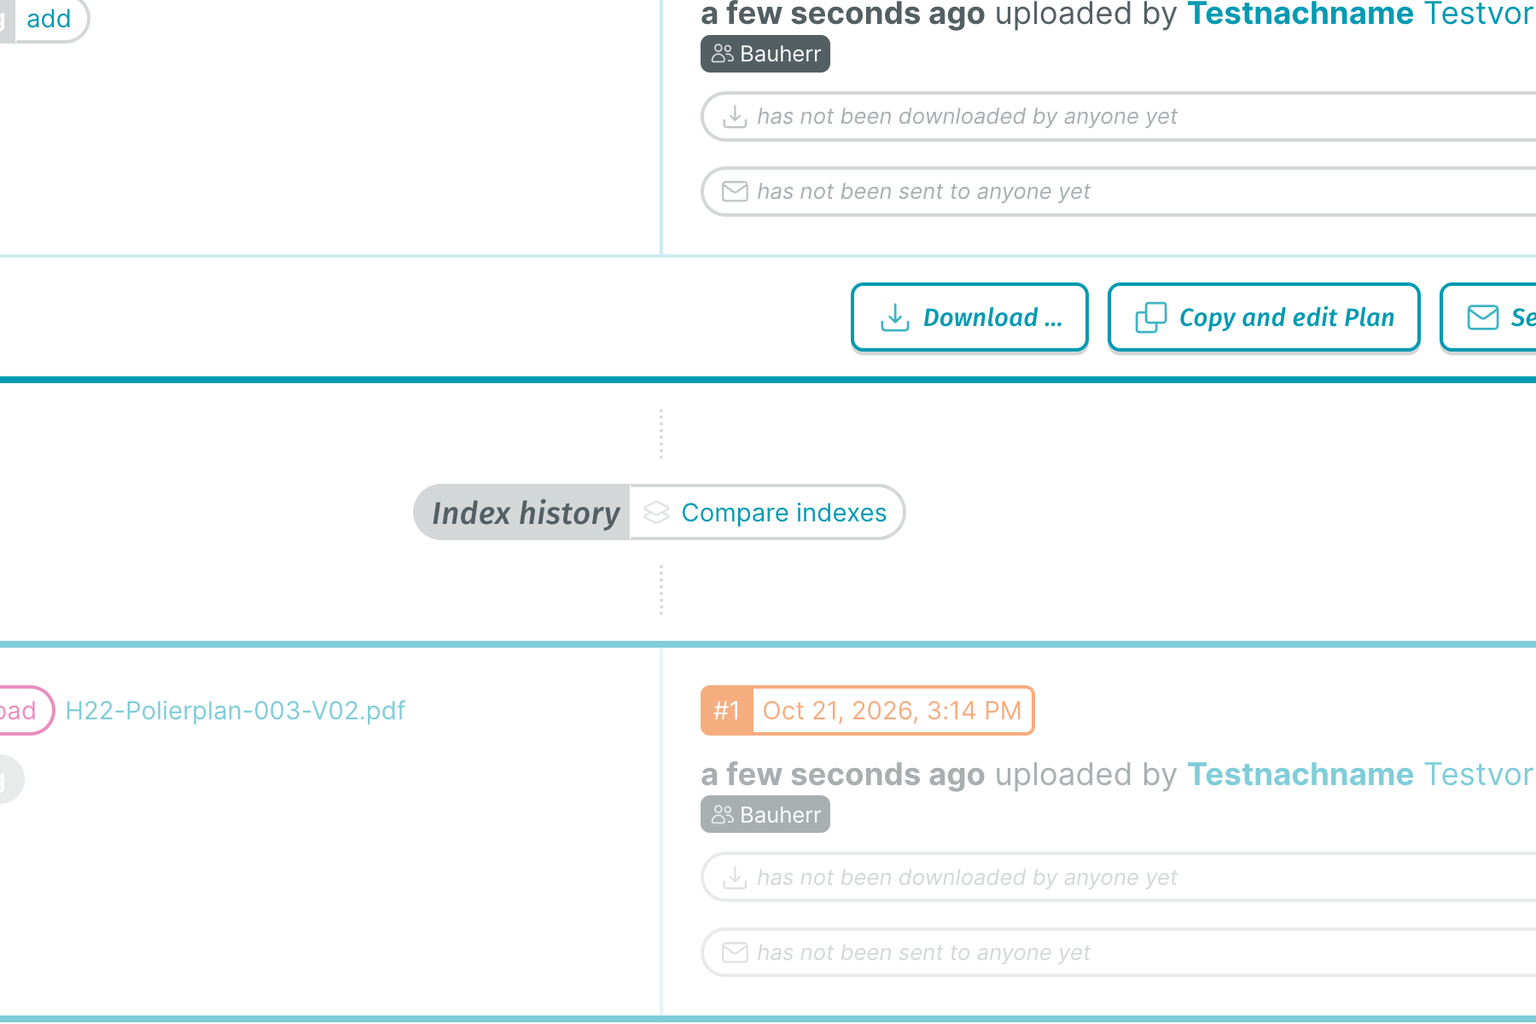
Task: Open the H22-Polierplan-003-V02.pdf file link
Action: 235,711
